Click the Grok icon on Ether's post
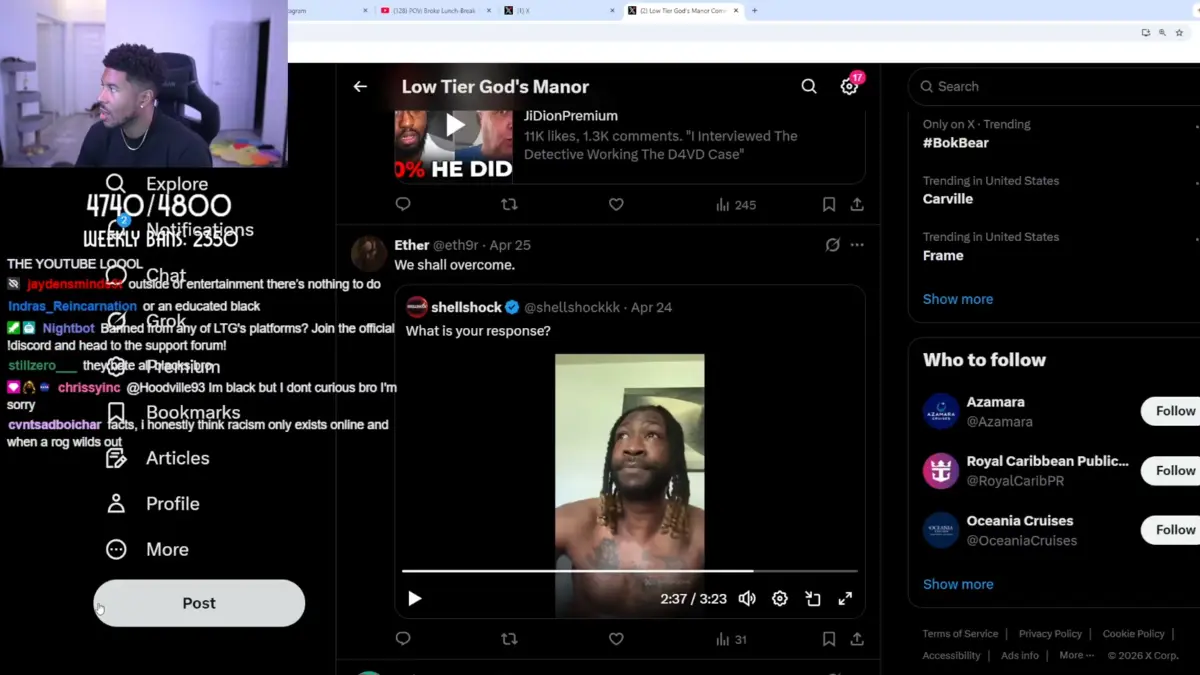1200x675 pixels. pos(832,245)
